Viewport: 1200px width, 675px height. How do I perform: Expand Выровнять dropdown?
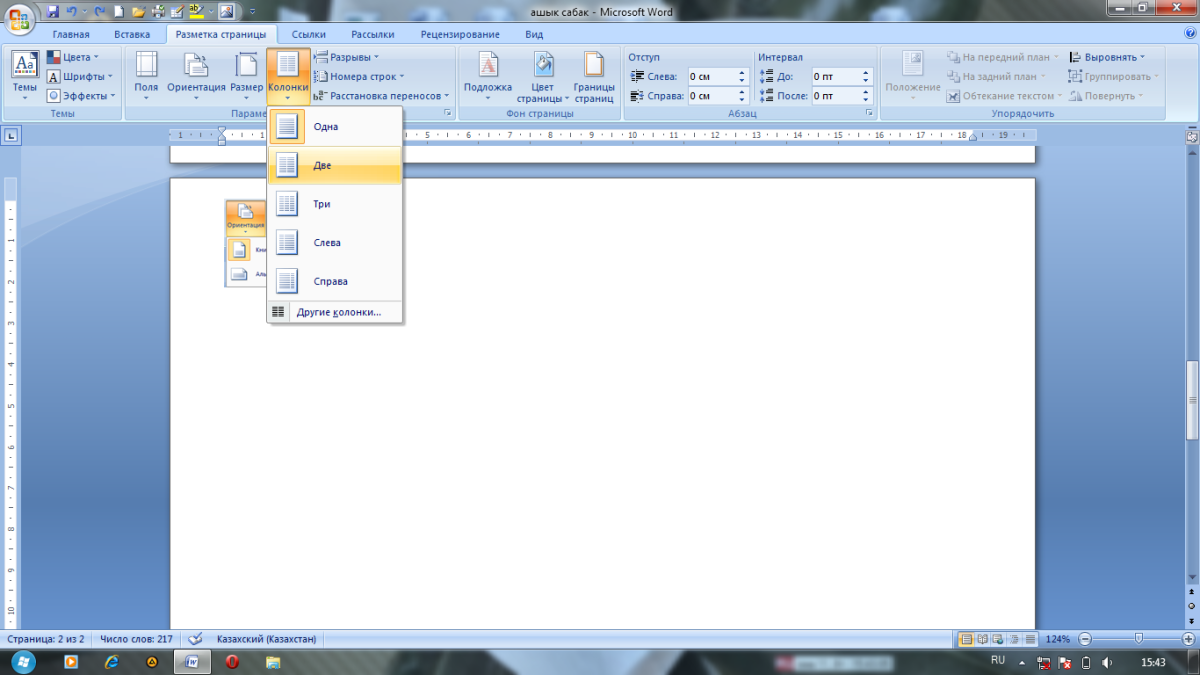pos(1108,57)
